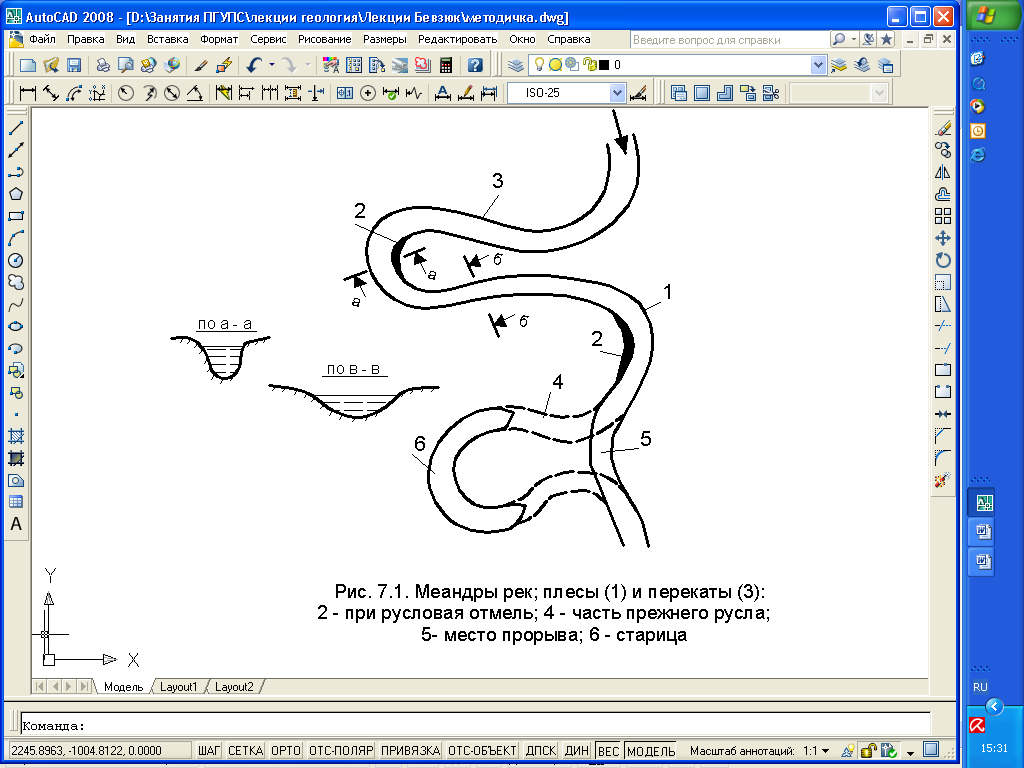Toggle ОТС-ПОЛЯР polar tracking

(340, 750)
